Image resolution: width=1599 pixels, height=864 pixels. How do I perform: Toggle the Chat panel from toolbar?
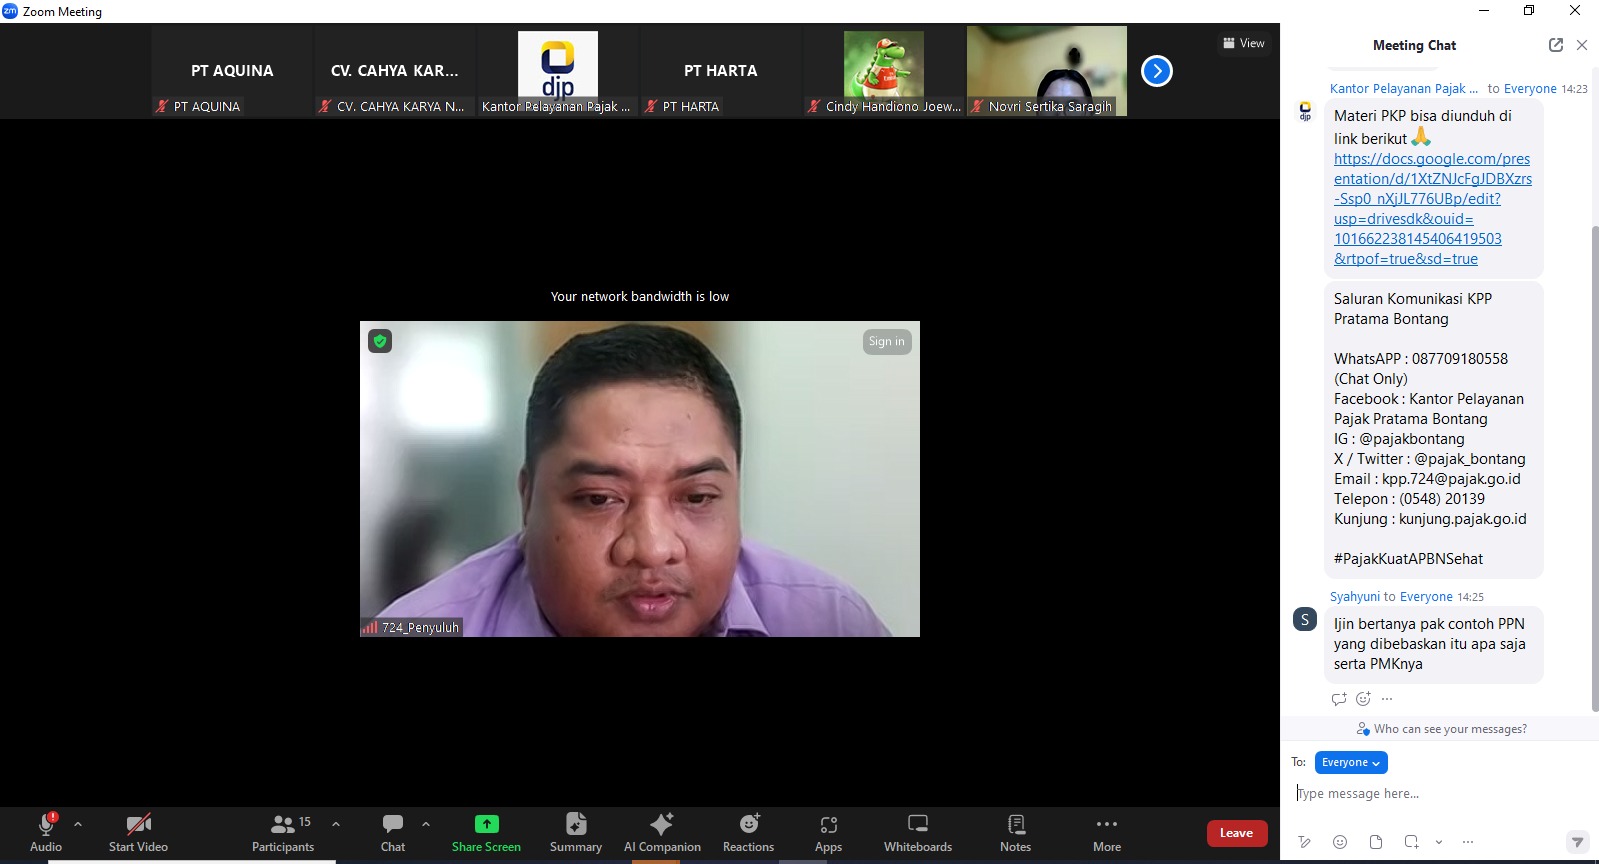(x=393, y=832)
